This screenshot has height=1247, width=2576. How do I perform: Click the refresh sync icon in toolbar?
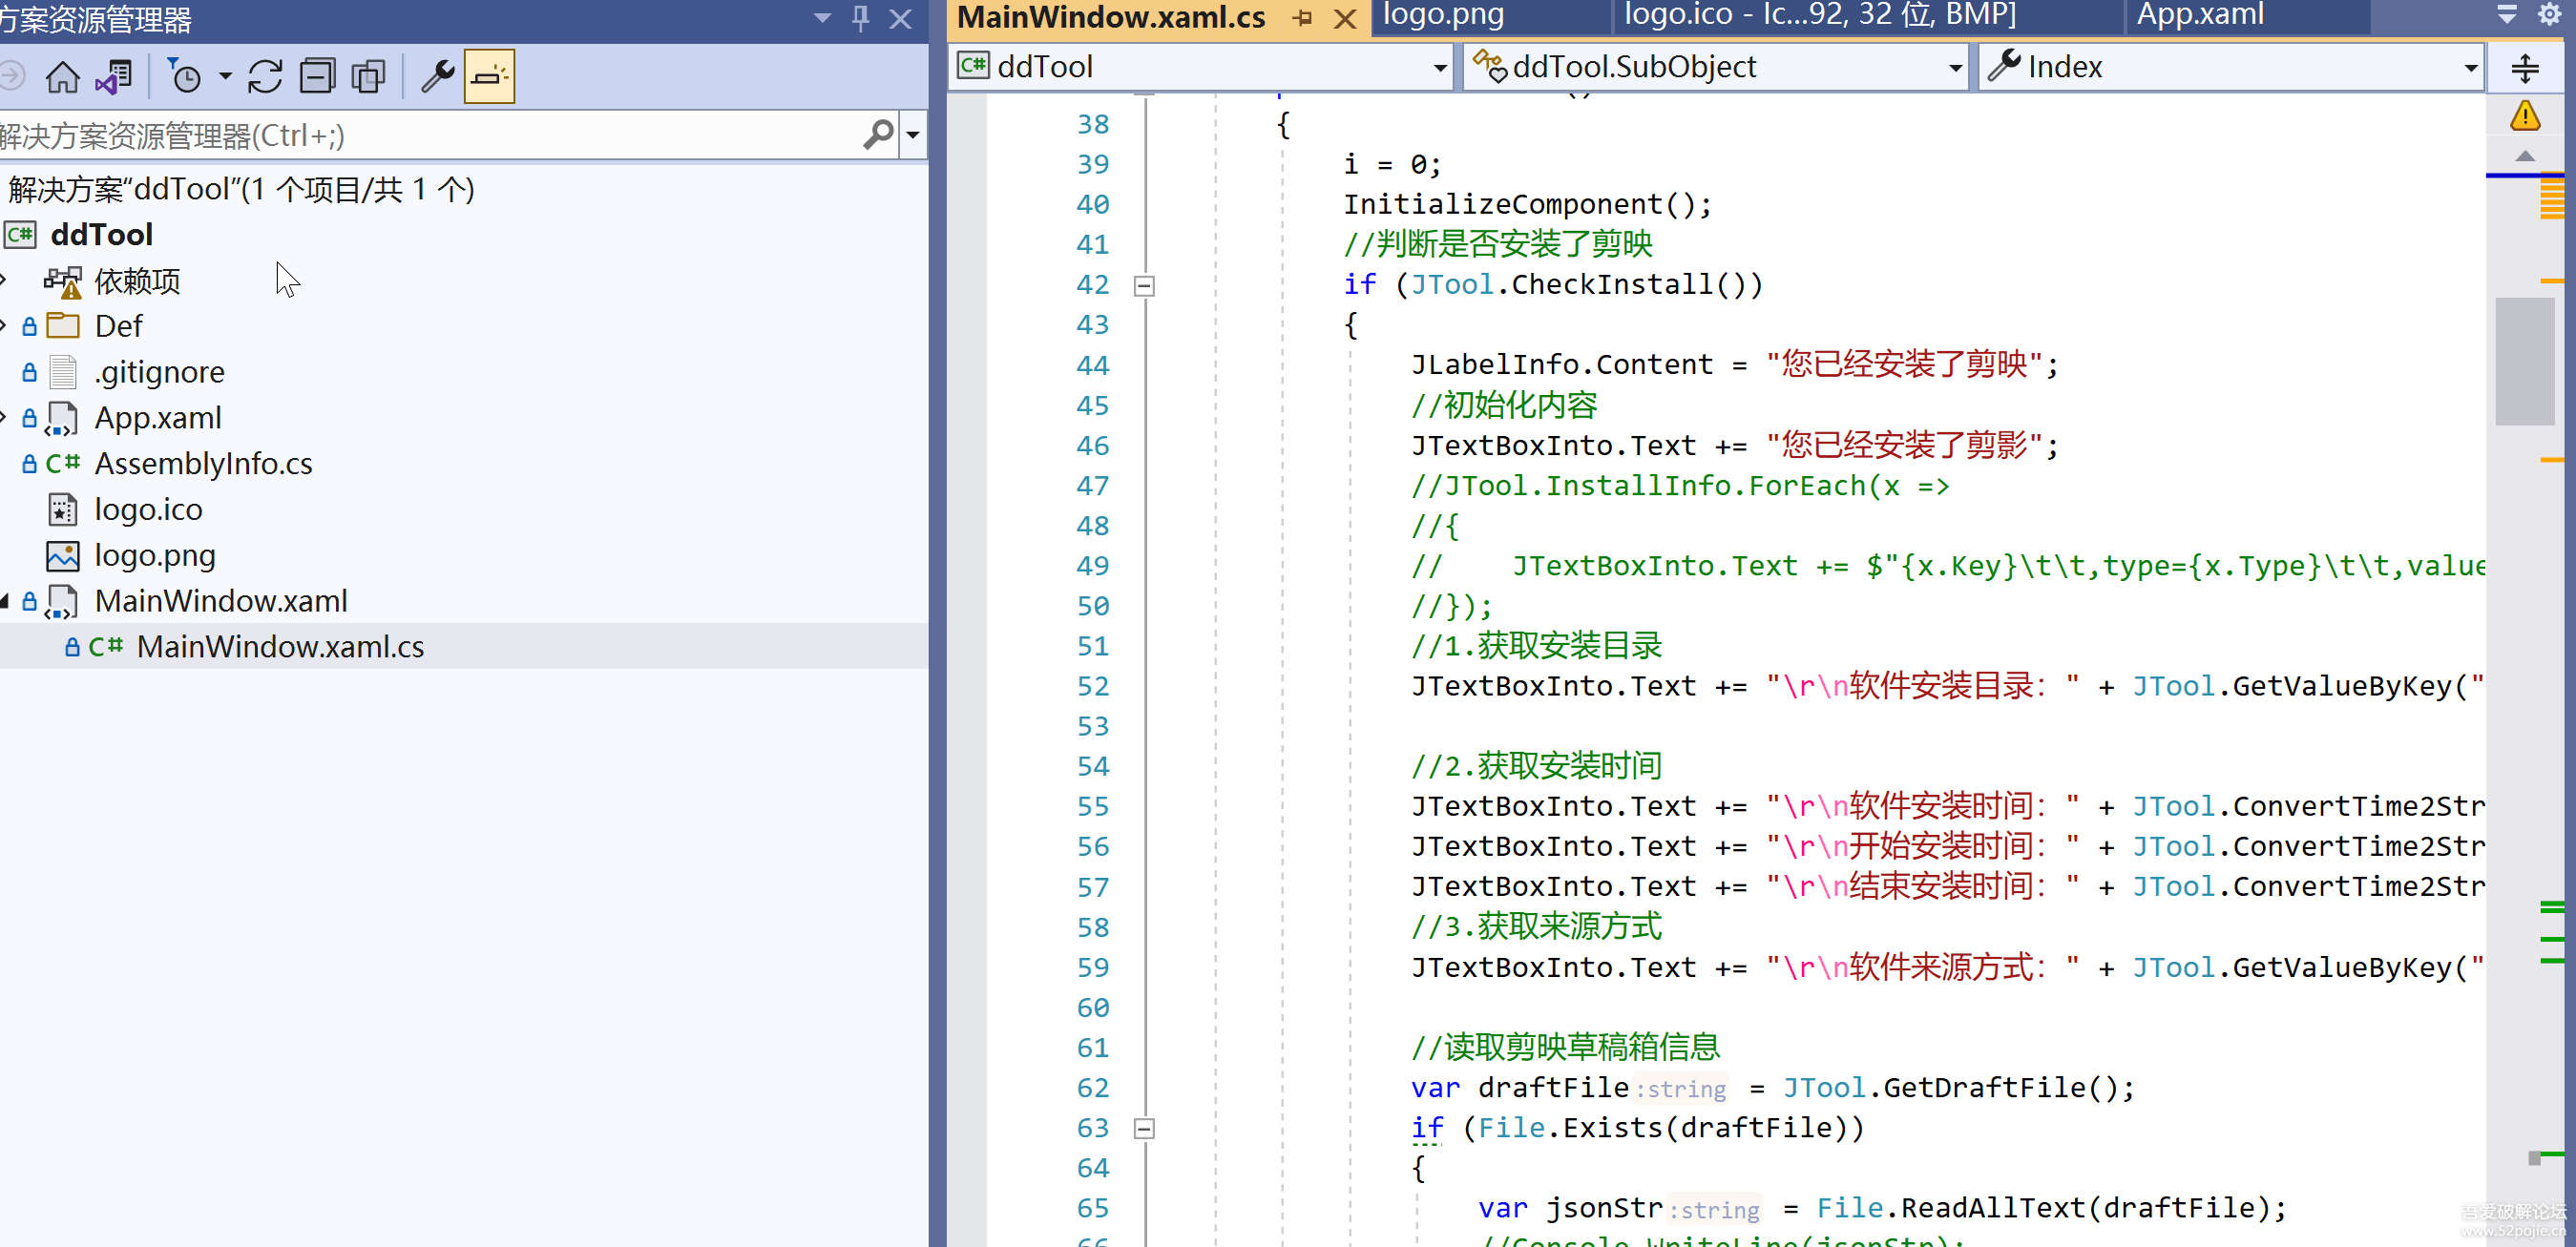coord(265,77)
